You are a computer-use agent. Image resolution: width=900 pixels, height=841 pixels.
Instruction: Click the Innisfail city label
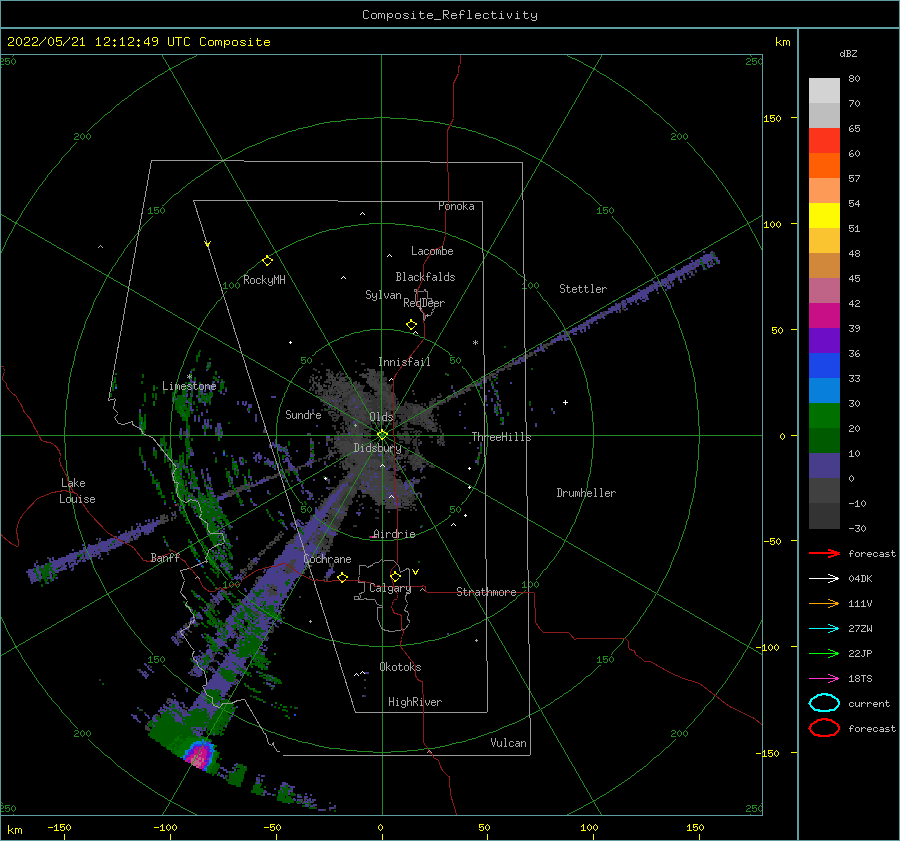404,362
